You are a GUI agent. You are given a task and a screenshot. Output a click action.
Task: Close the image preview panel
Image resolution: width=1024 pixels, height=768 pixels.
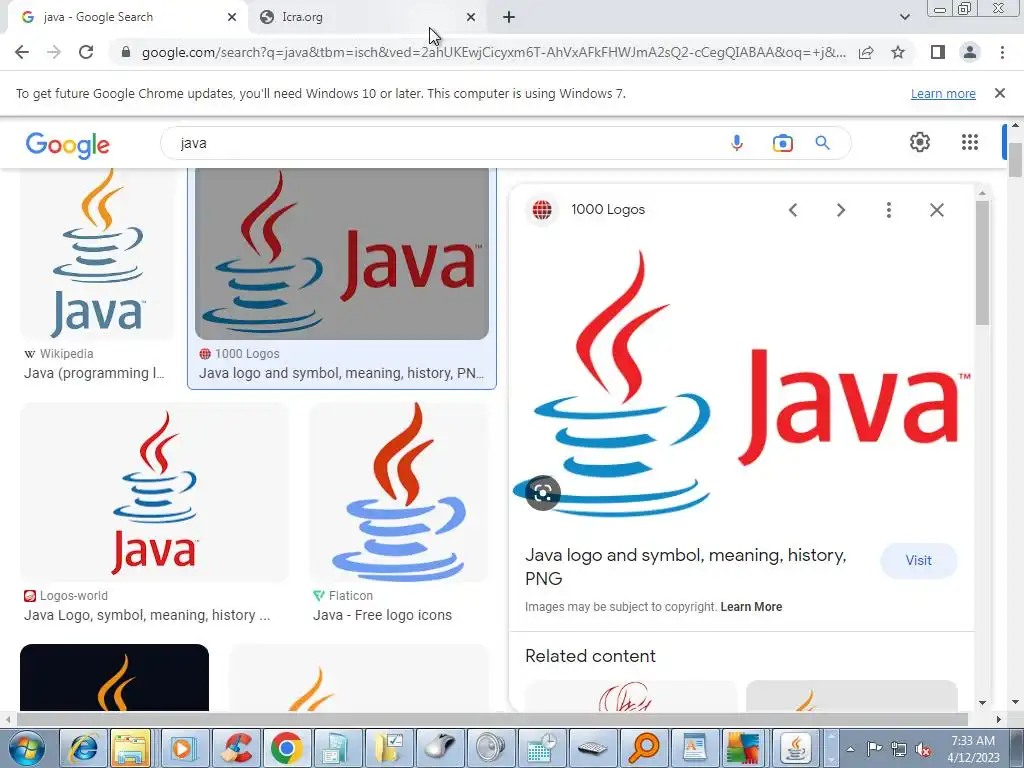coord(937,210)
